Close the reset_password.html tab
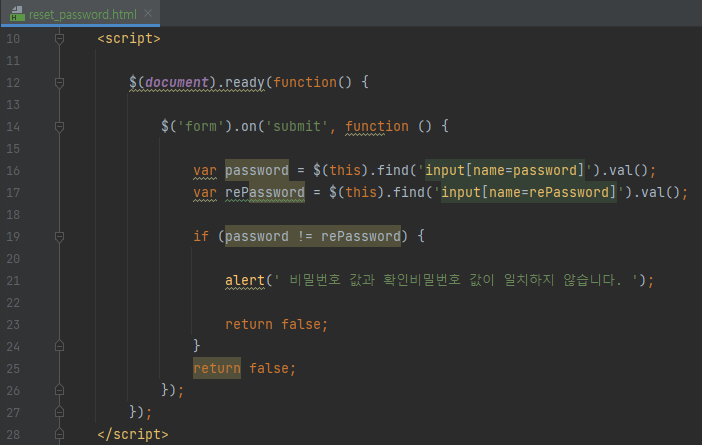Image resolution: width=702 pixels, height=445 pixels. (x=148, y=13)
